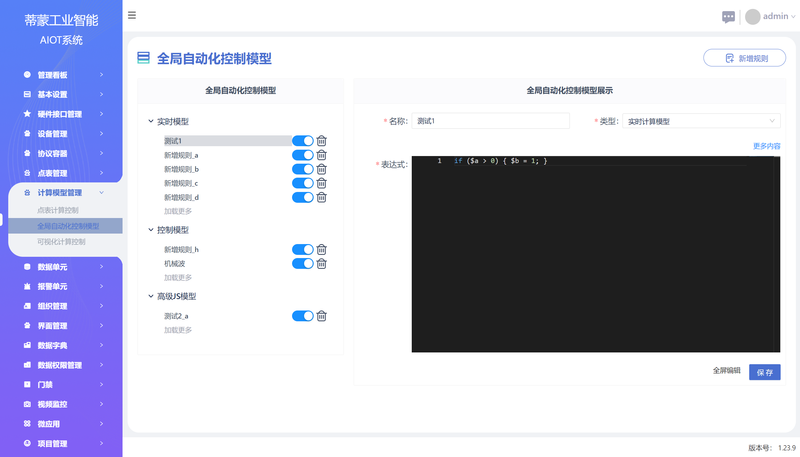Load more under 实时模型

178,211
